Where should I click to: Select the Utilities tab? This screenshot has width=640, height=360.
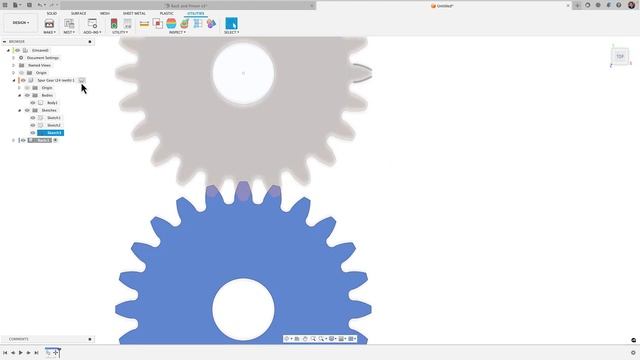pos(196,13)
